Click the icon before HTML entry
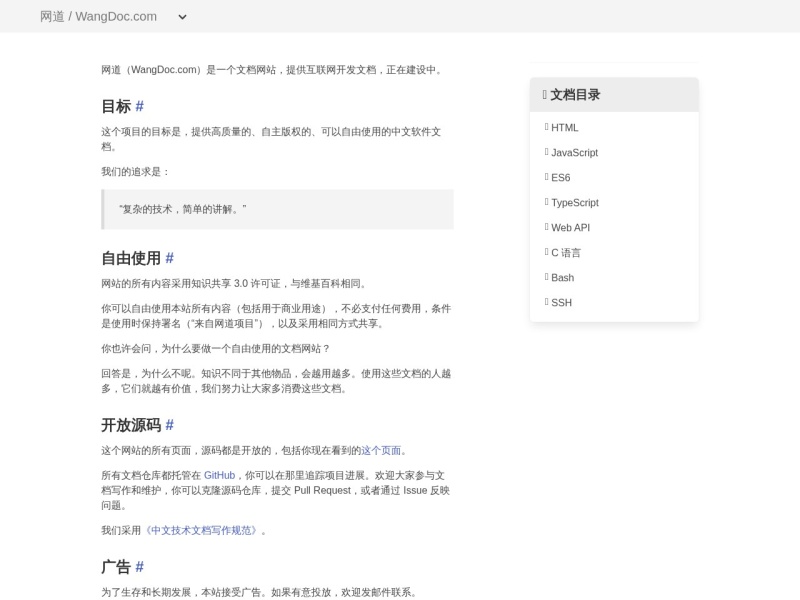 pos(546,127)
